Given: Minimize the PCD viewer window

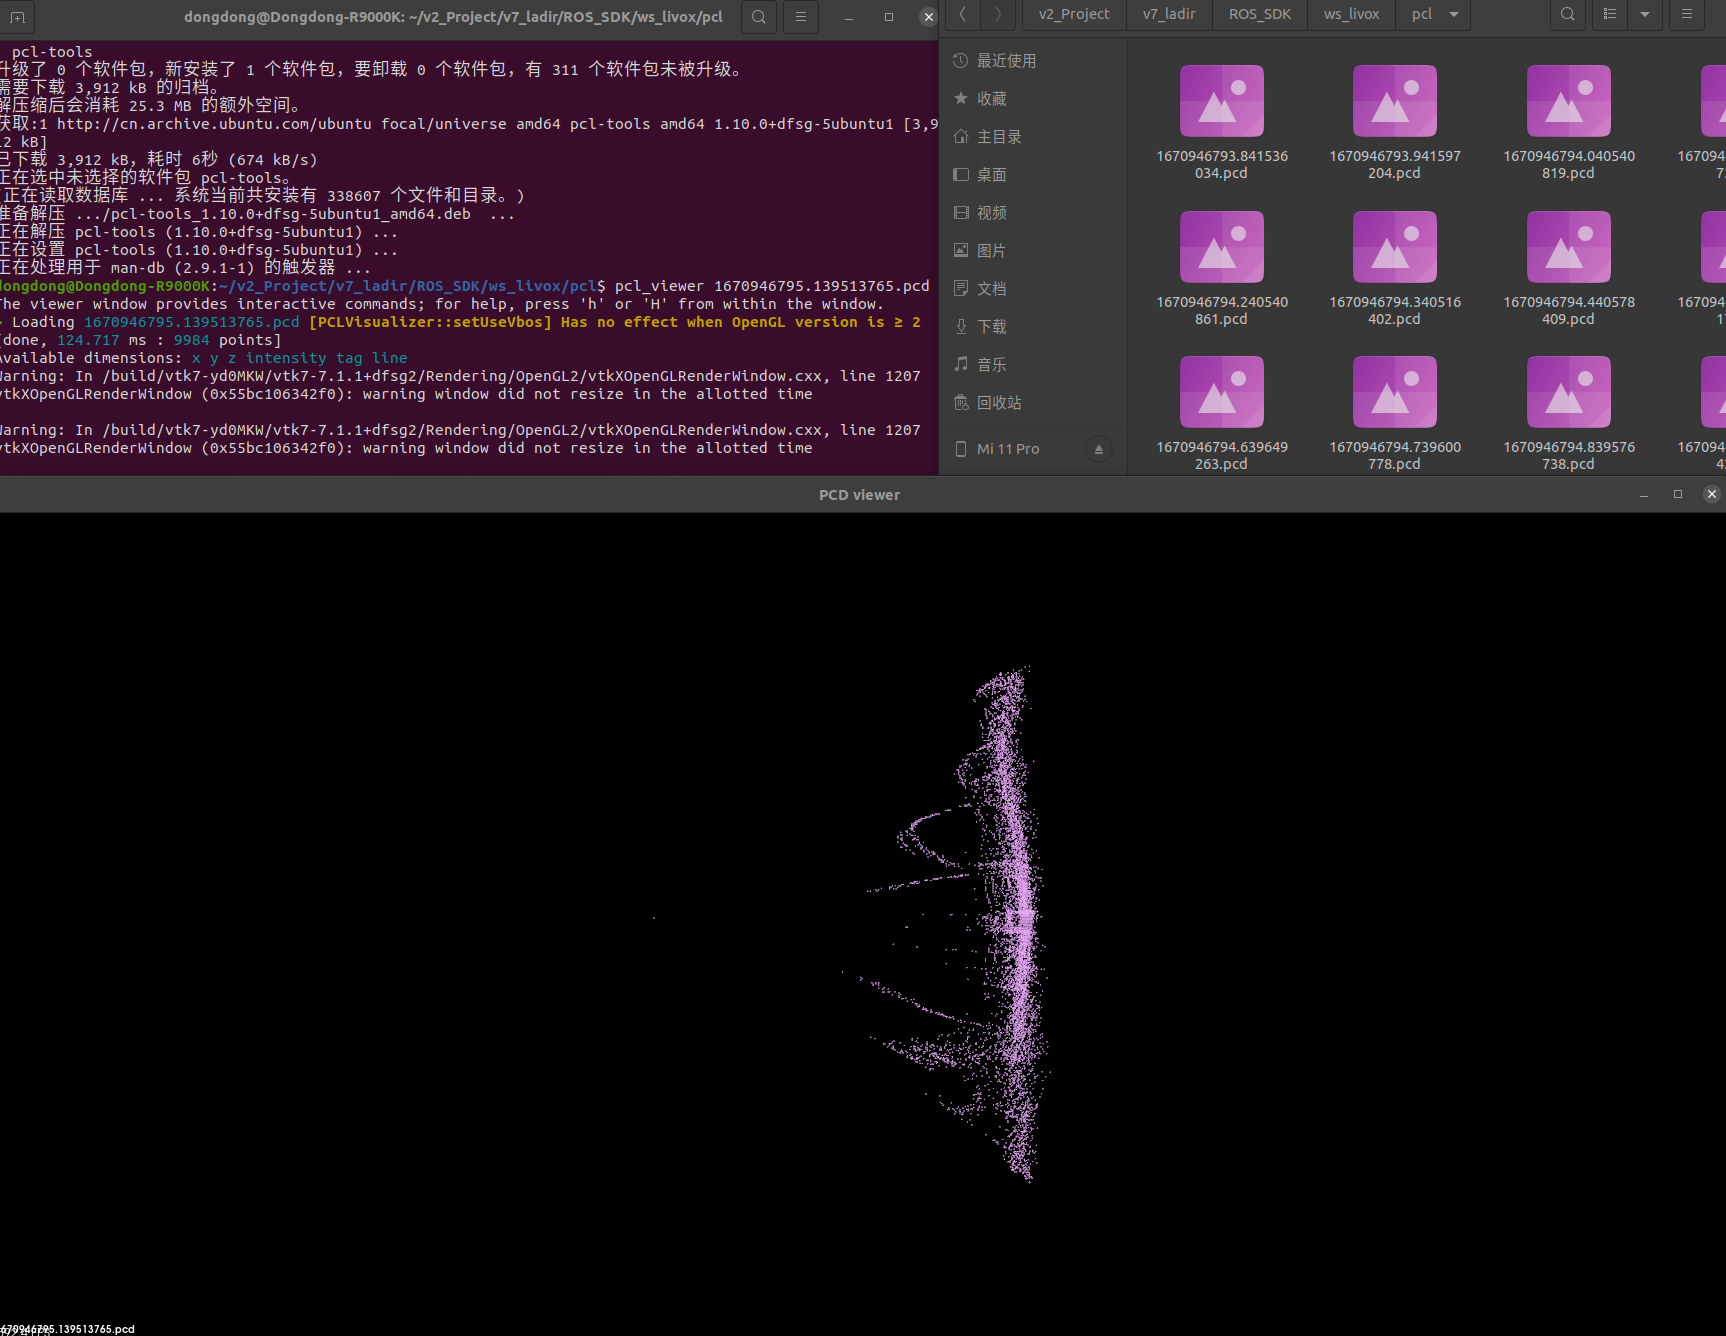Looking at the screenshot, I should coord(1644,495).
